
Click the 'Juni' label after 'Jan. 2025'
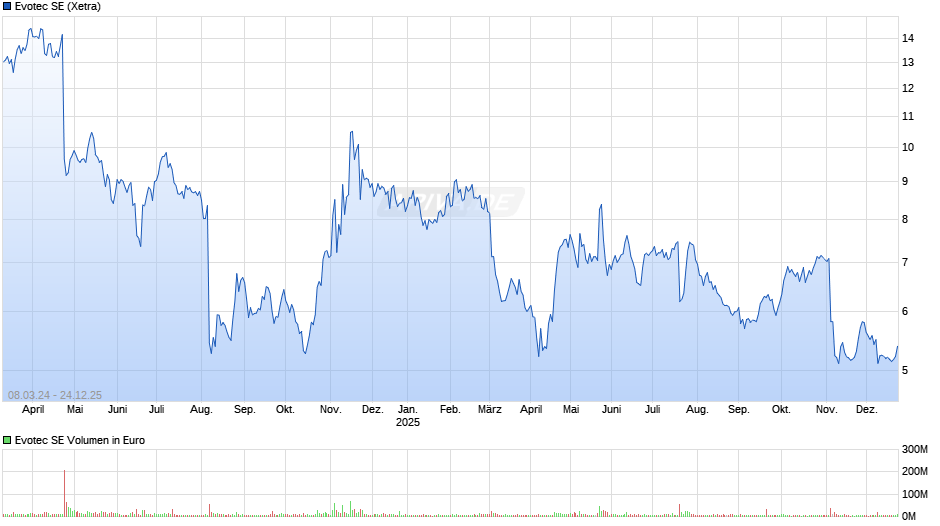(x=611, y=410)
